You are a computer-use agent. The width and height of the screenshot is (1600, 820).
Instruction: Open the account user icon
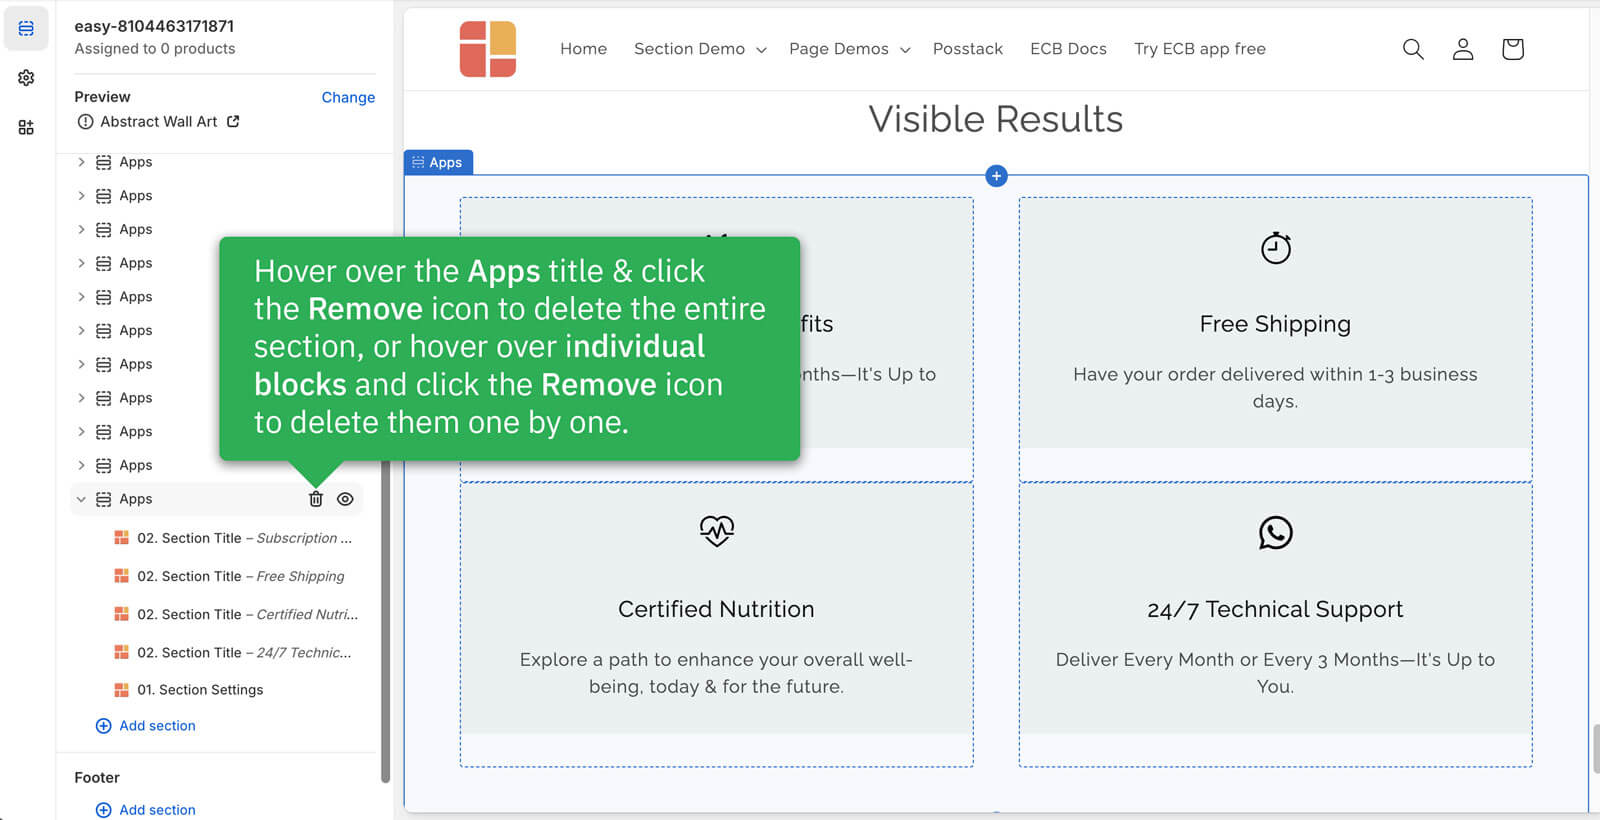[x=1462, y=49]
